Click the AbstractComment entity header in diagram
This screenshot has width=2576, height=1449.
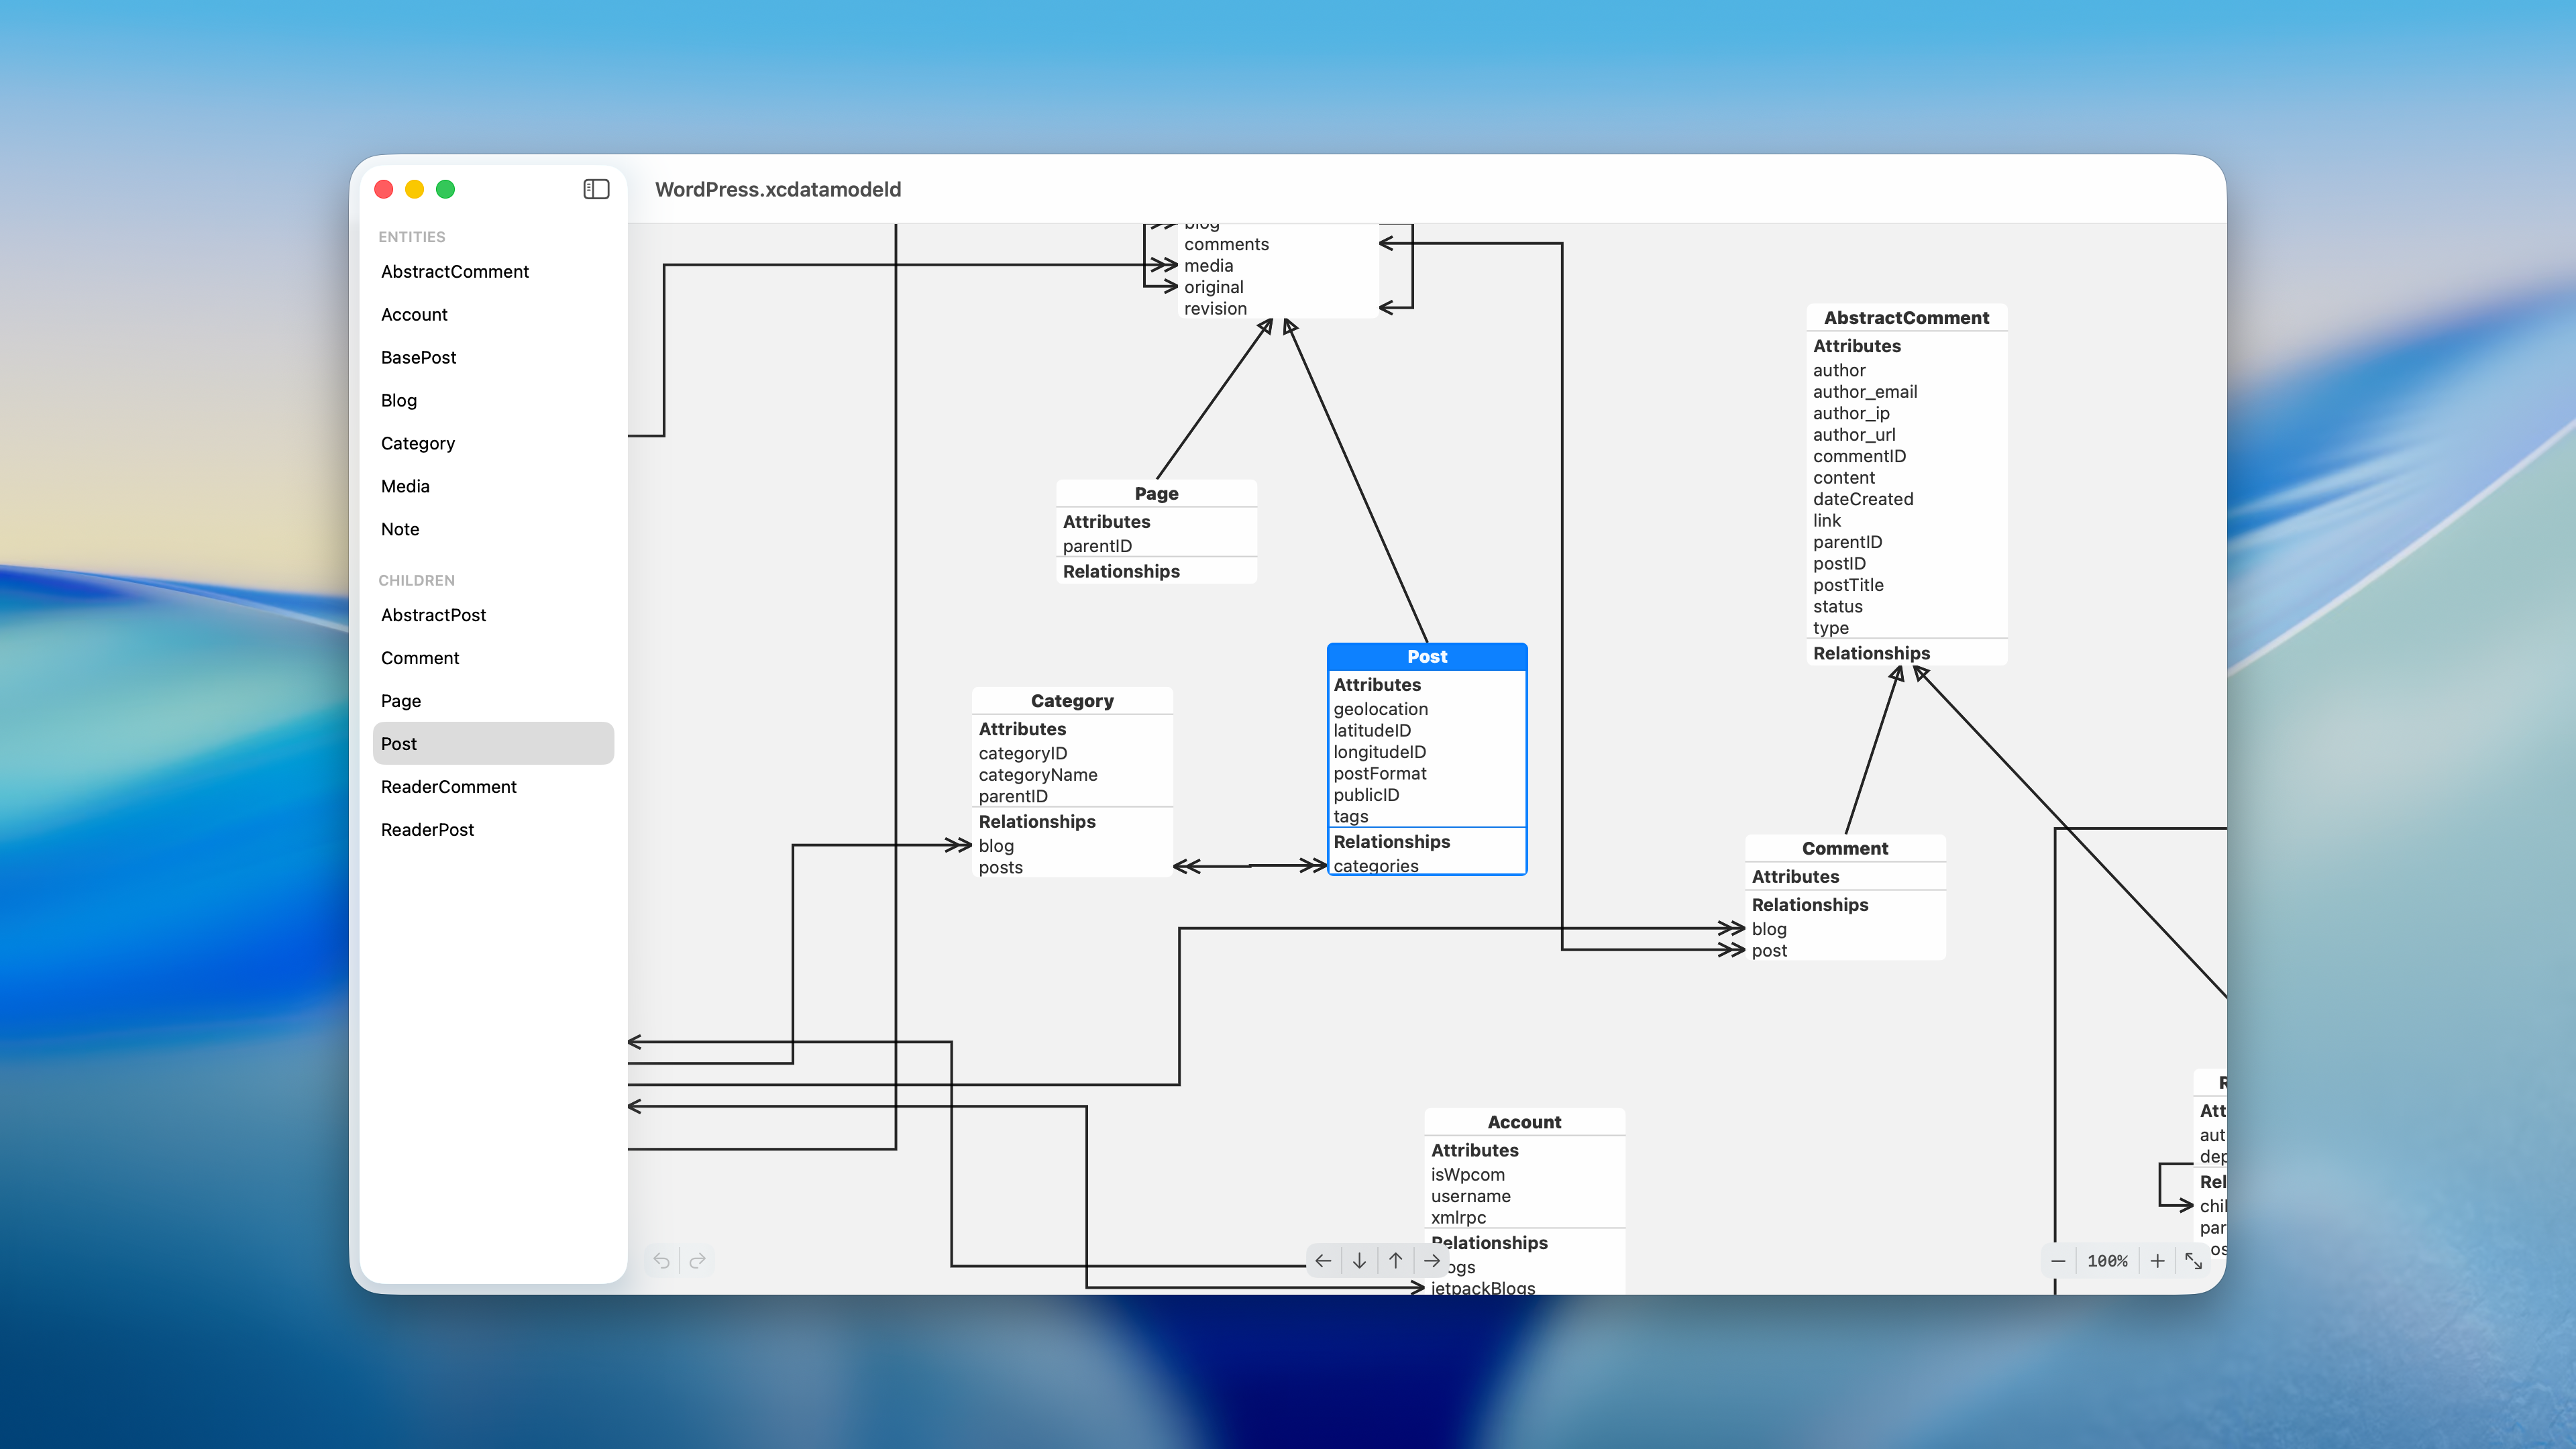[x=1906, y=318]
